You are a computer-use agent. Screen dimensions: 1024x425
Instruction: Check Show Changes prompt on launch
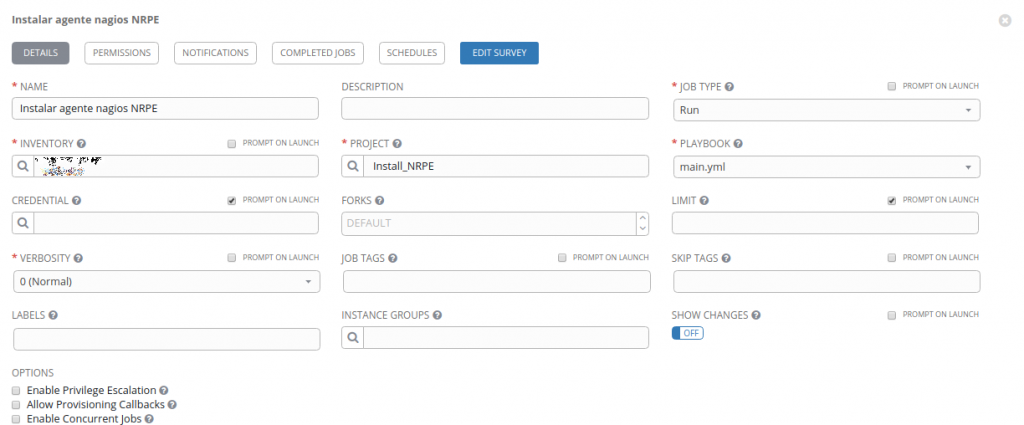click(891, 315)
